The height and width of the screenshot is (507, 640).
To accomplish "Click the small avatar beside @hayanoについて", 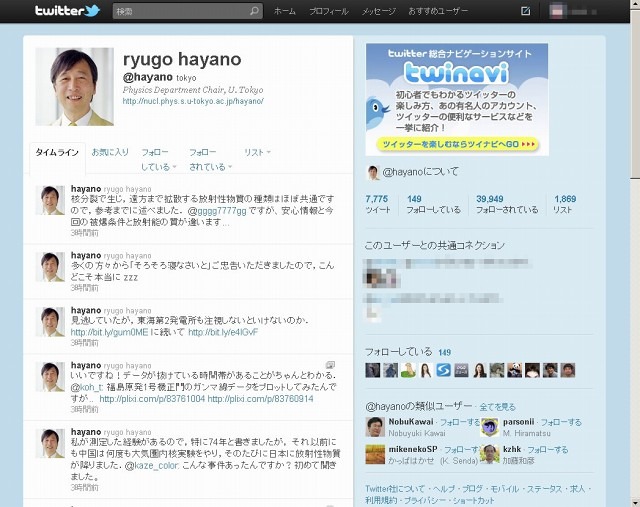I will pos(373,172).
